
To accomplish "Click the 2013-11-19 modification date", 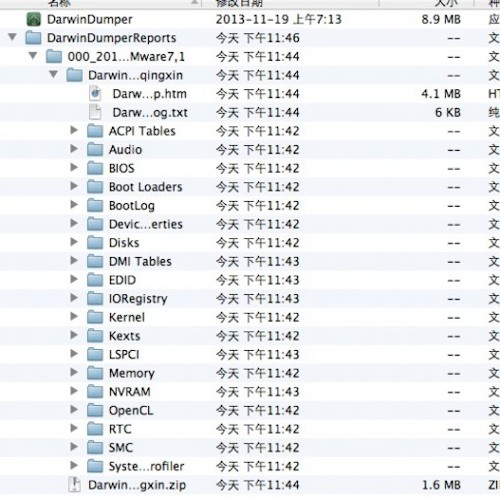I will click(x=252, y=19).
